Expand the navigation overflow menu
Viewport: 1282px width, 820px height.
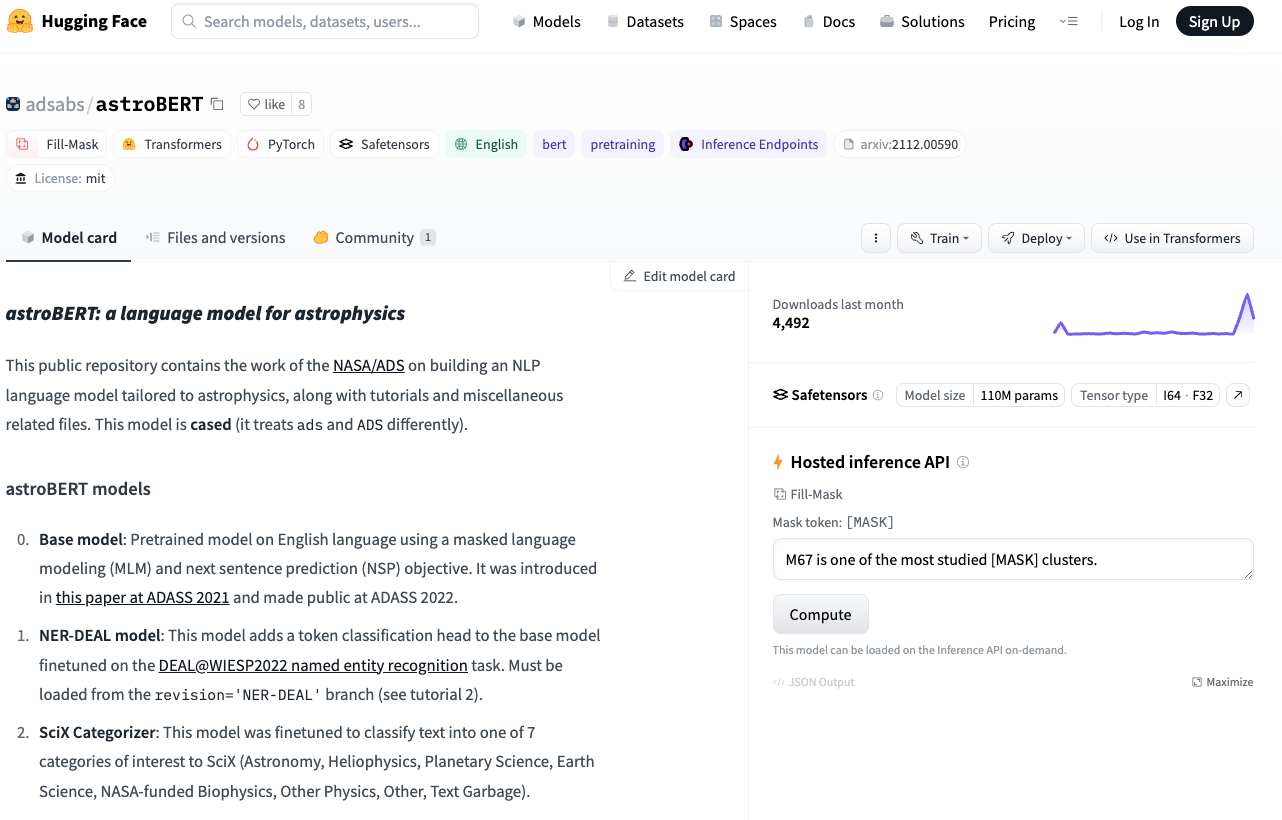(x=1068, y=21)
